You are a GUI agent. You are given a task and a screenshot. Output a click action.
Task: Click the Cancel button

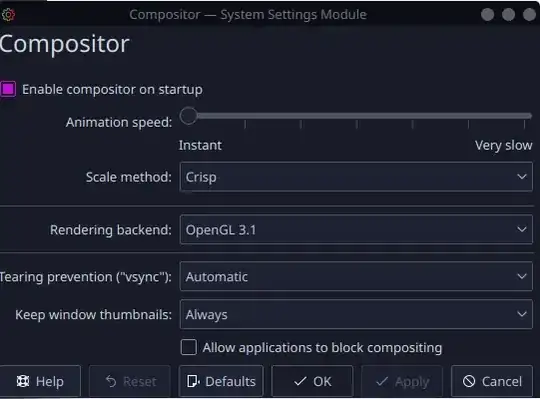(492, 381)
